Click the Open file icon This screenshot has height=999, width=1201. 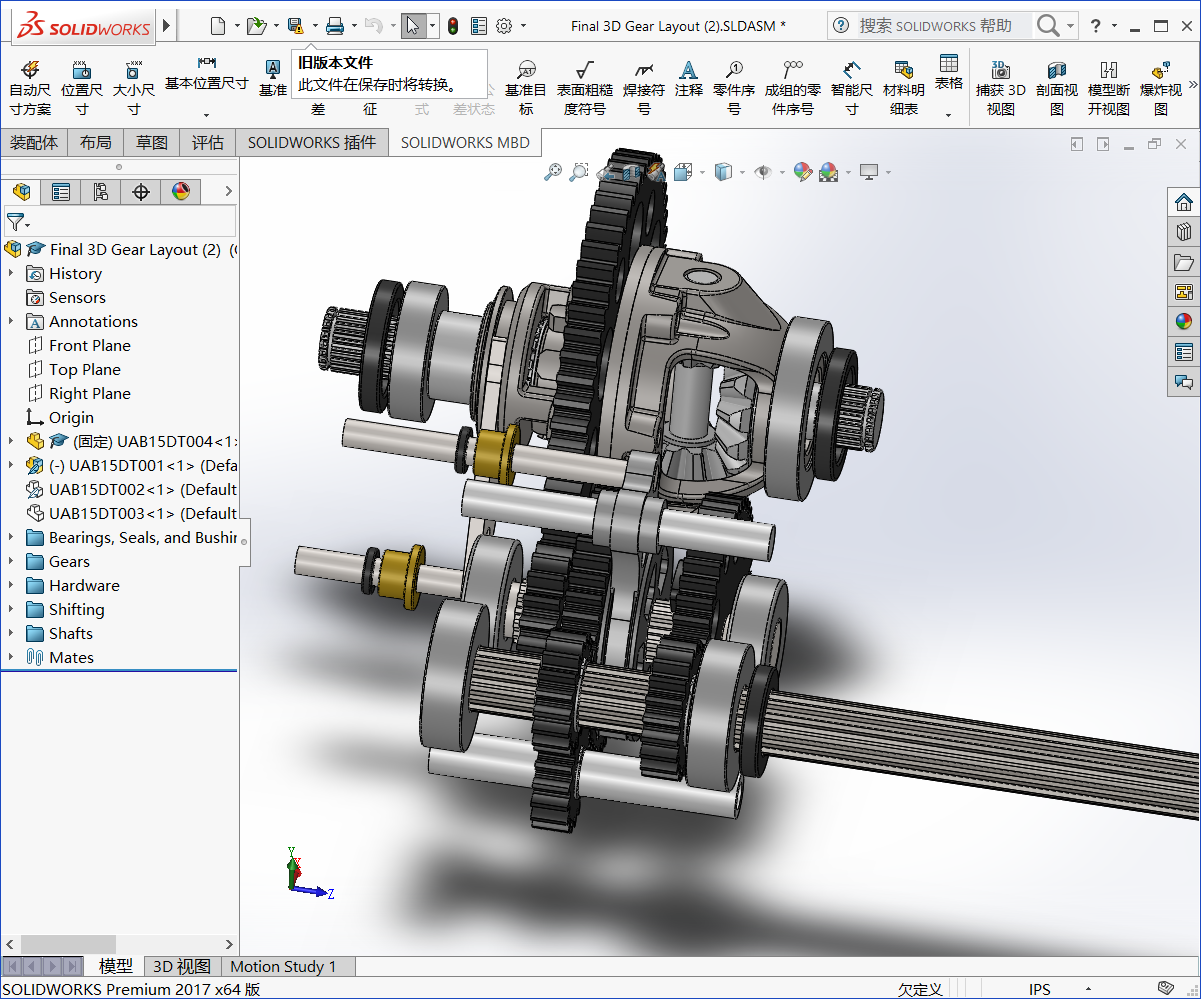[x=256, y=25]
